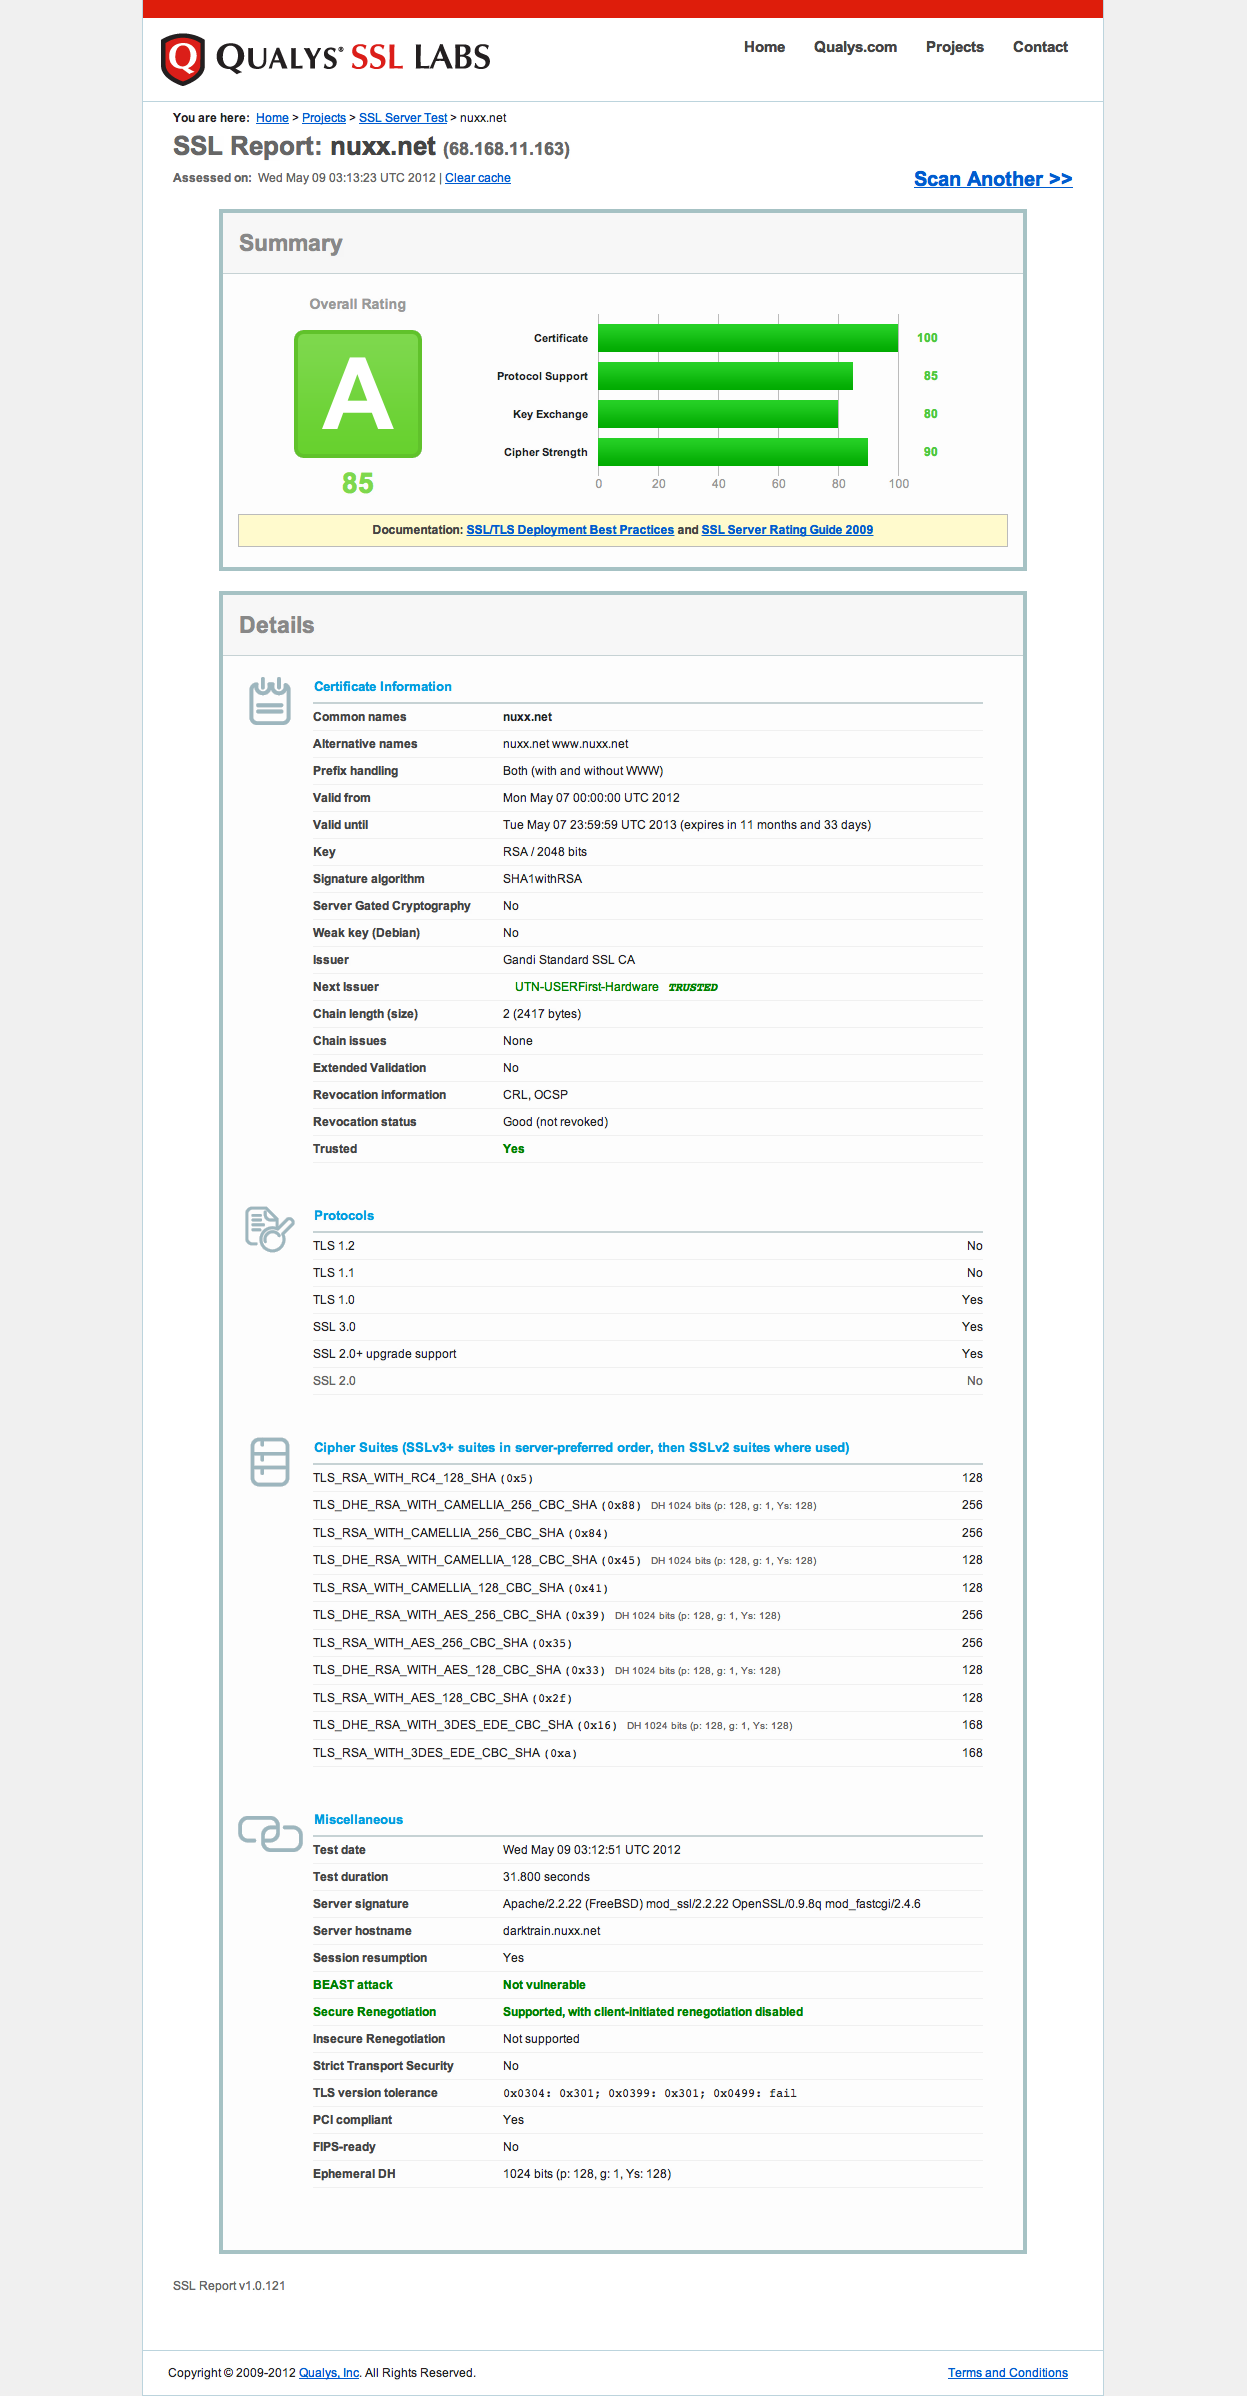Click the TRUSTED label beside next issuer
Viewport: 1247px width, 2396px height.
pos(693,987)
